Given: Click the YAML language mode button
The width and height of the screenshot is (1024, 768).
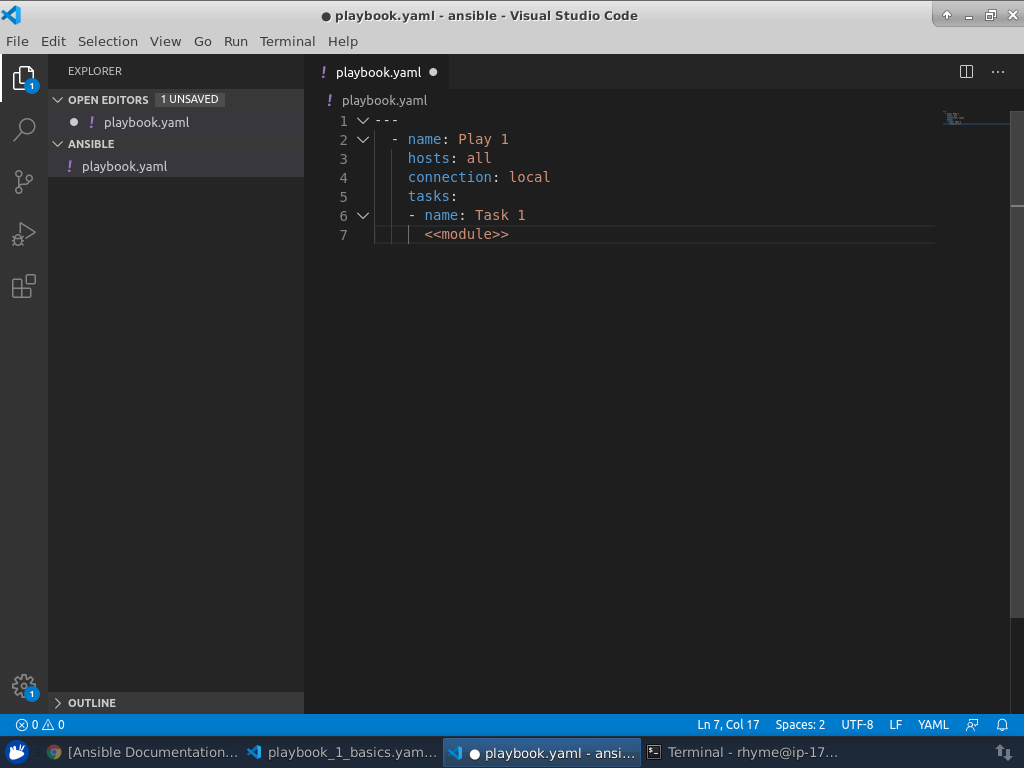Looking at the screenshot, I should coord(933,725).
